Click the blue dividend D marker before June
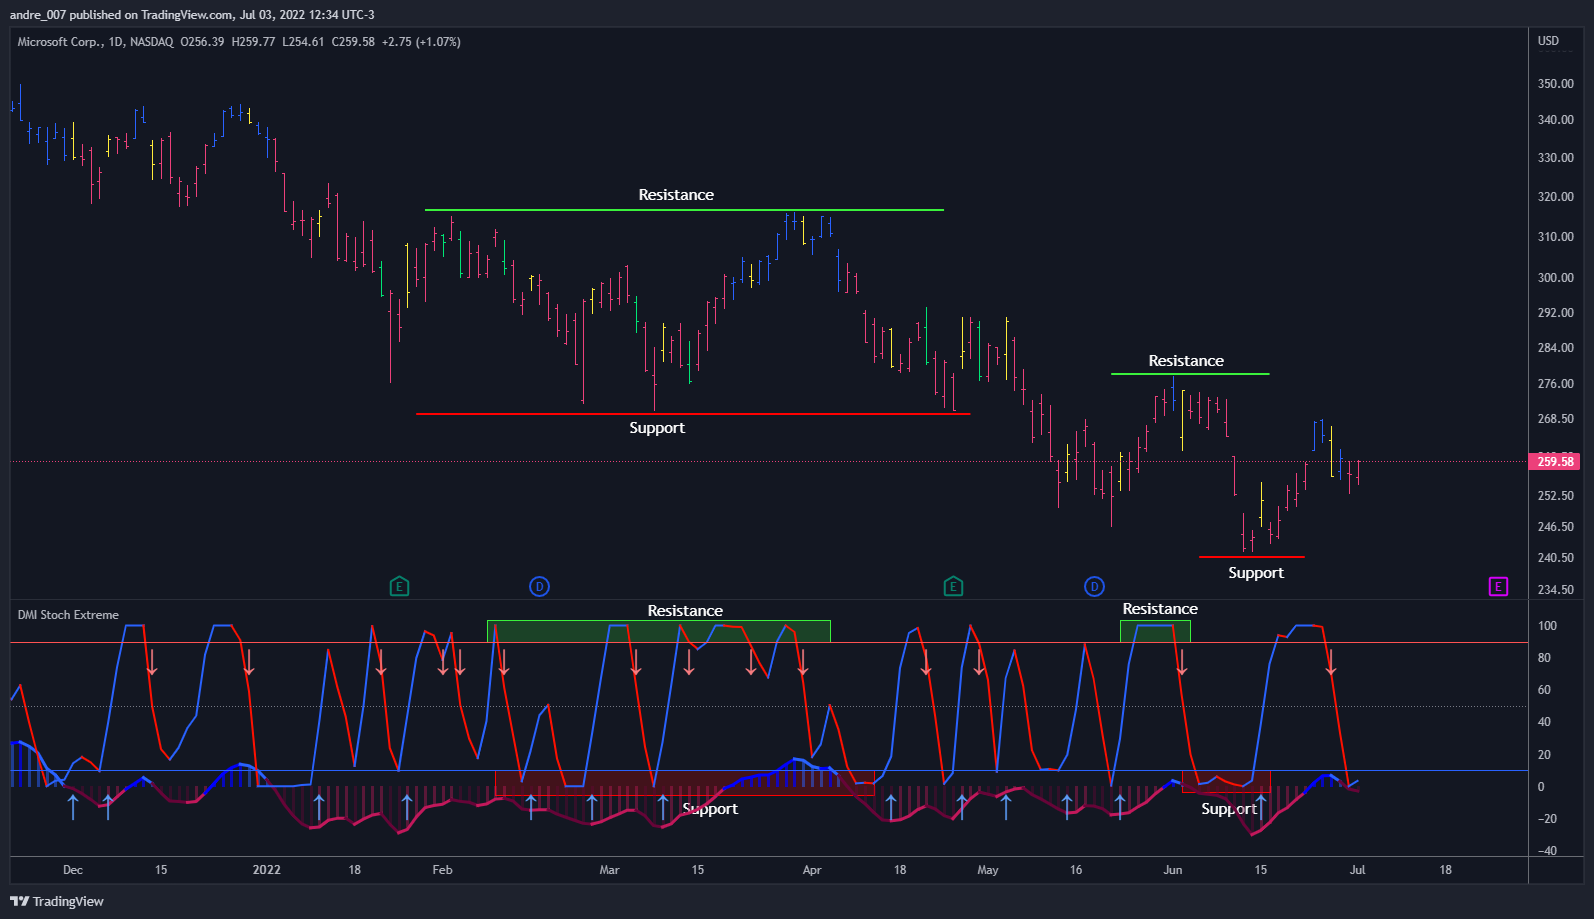The image size is (1594, 919). (x=1094, y=587)
